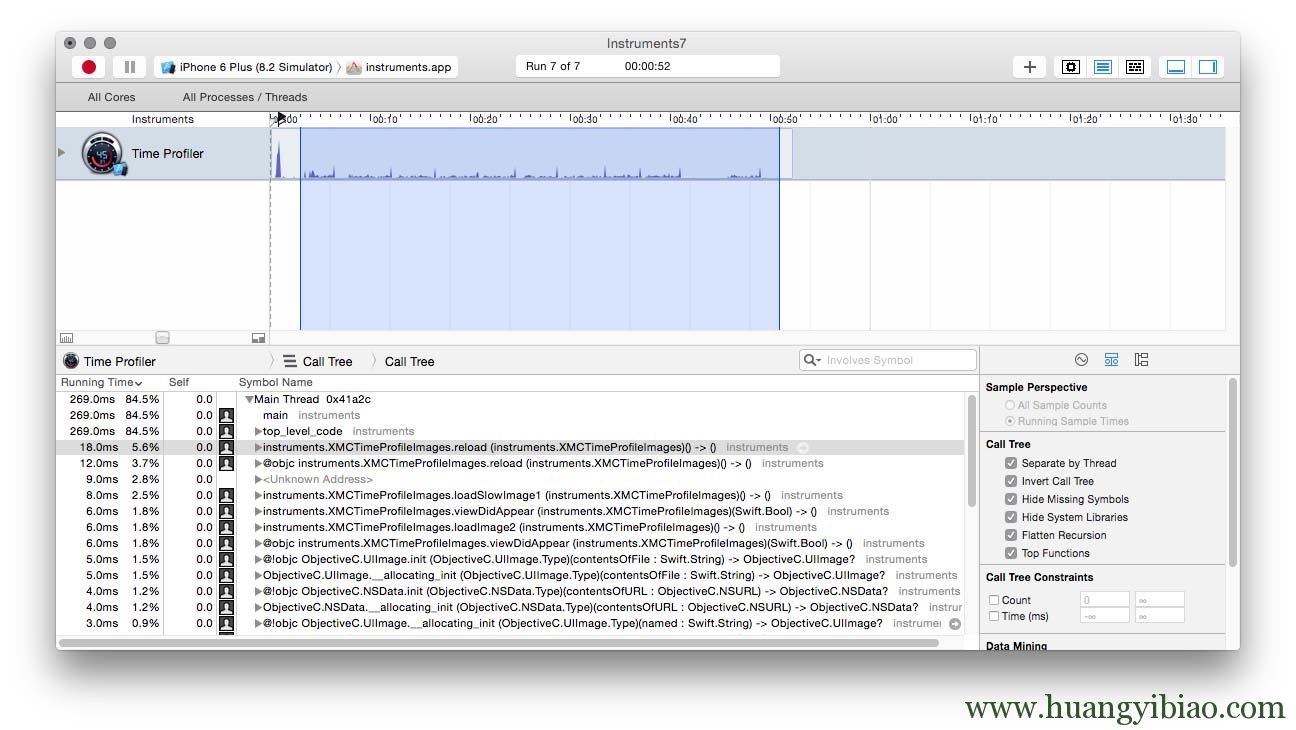
Task: Click the lined icon before the first Call Tree breadcrumb
Action: pyautogui.click(x=290, y=361)
